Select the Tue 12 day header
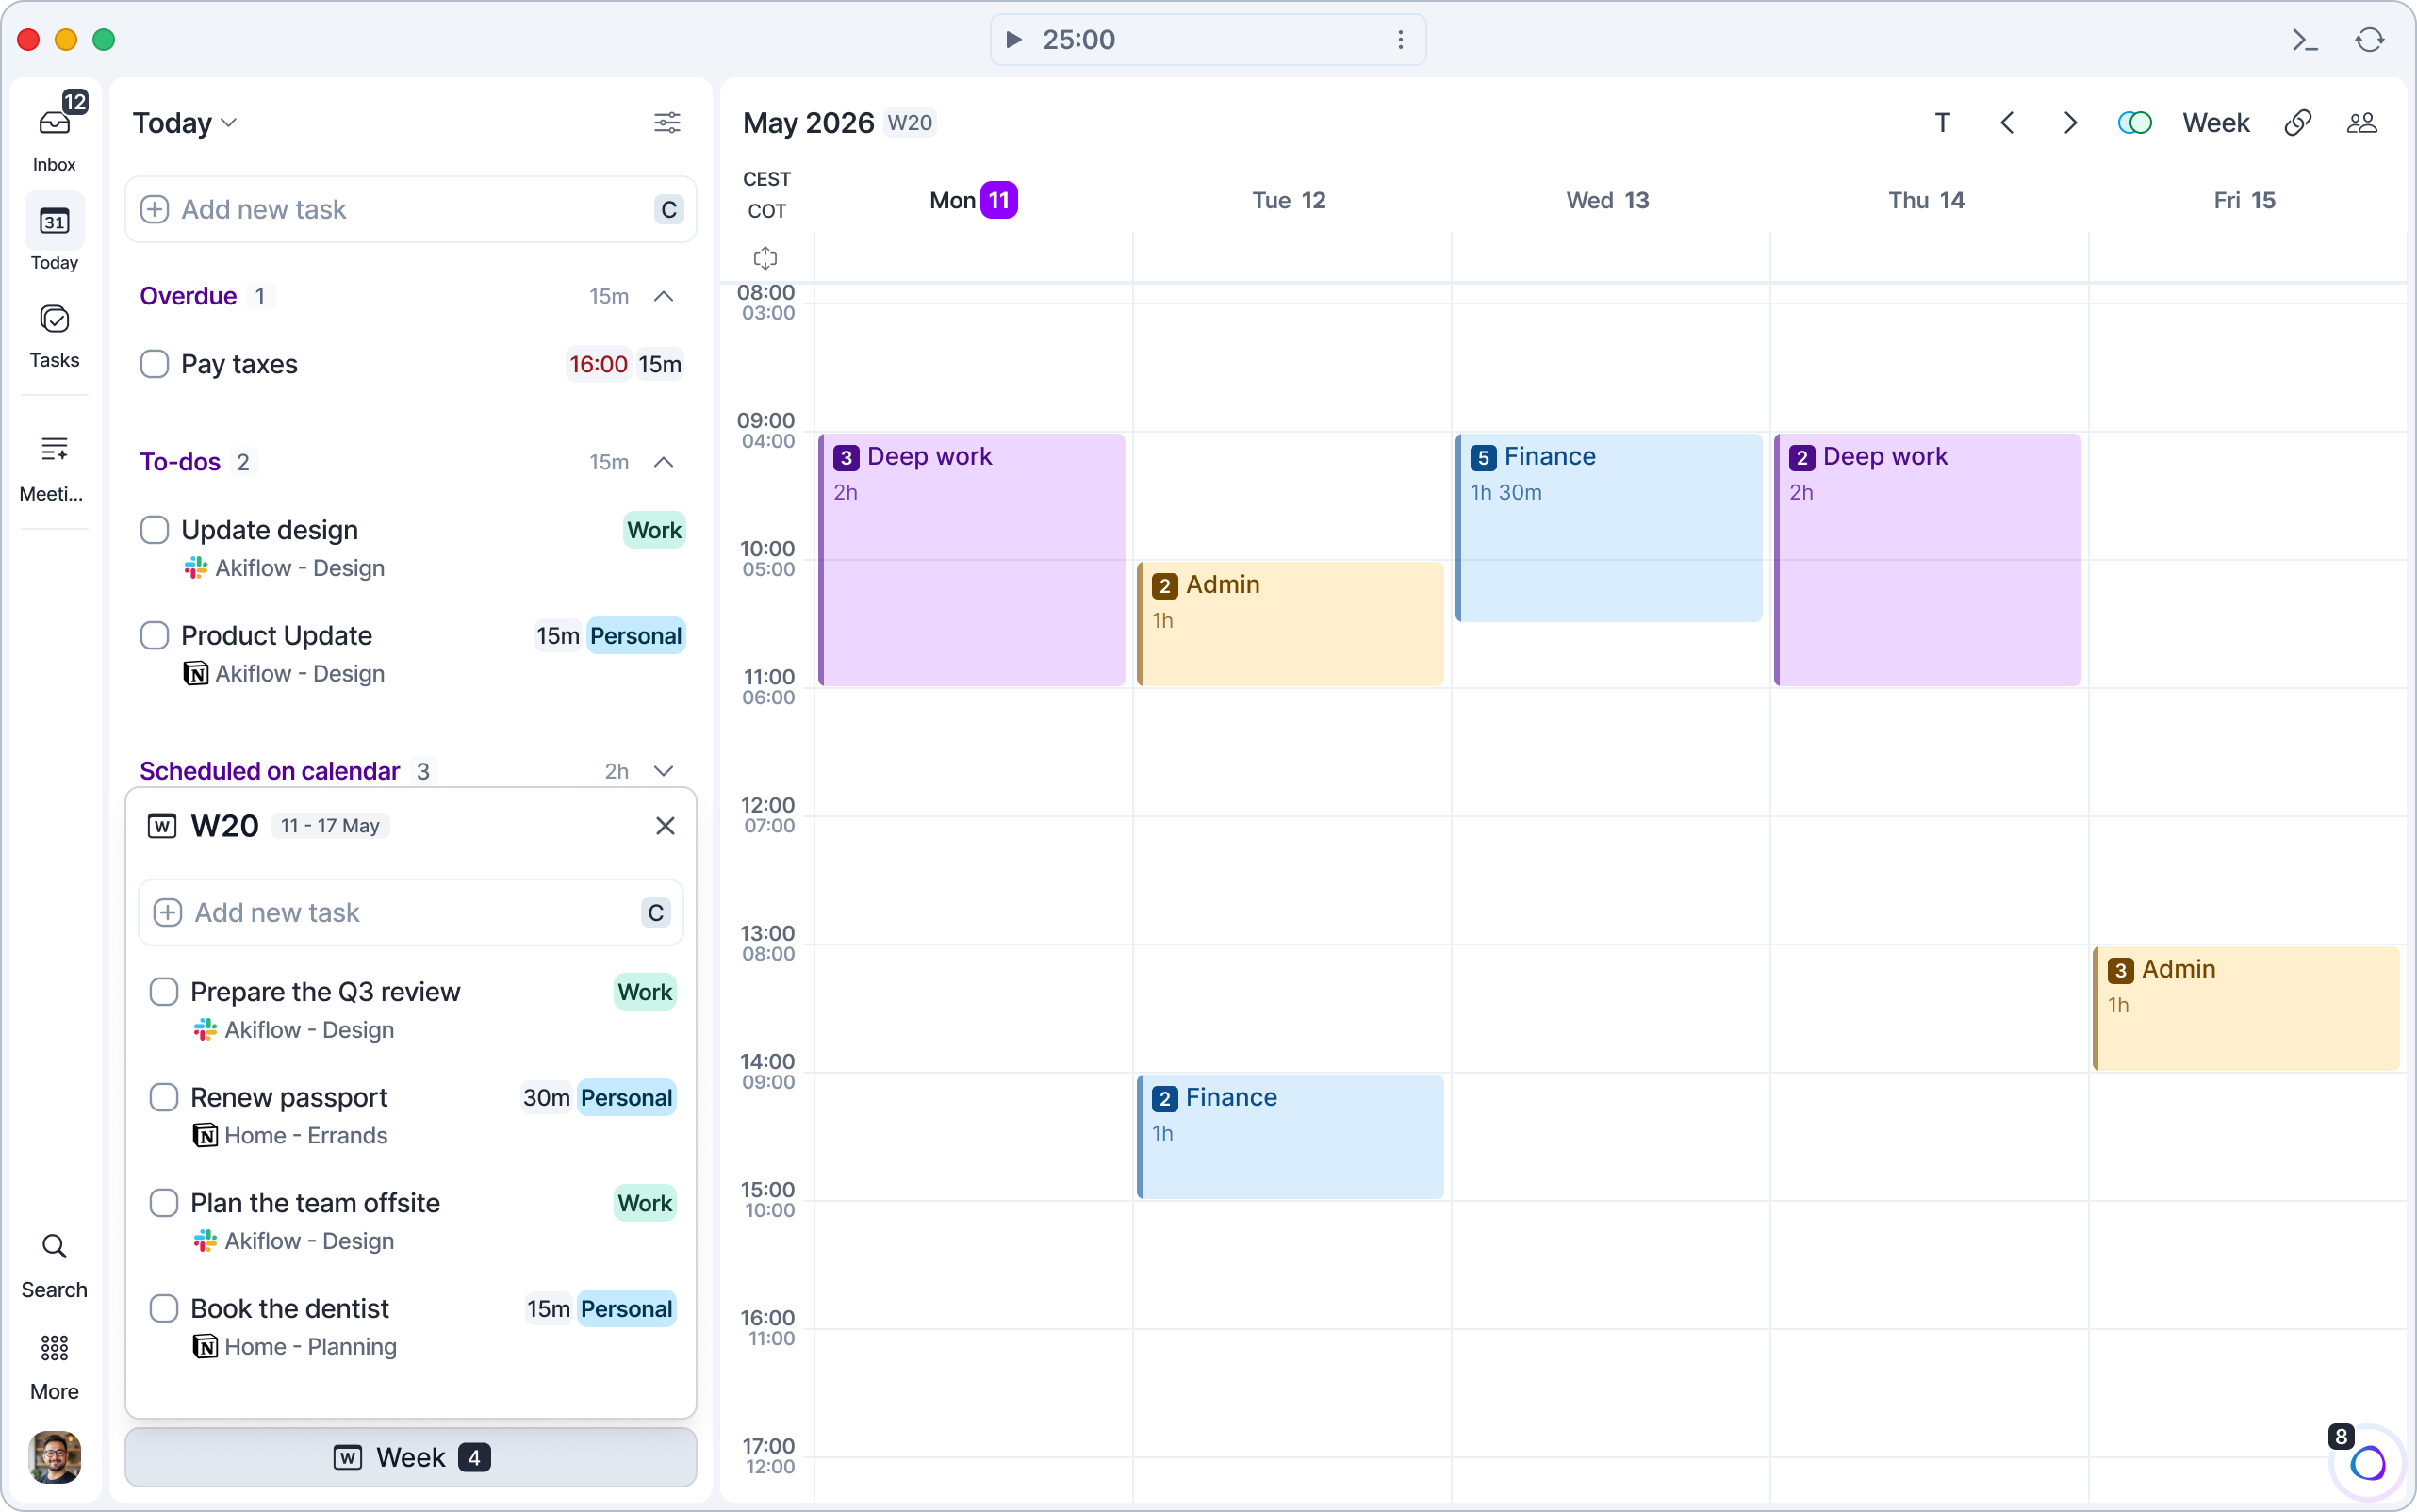Image resolution: width=2417 pixels, height=1512 pixels. pyautogui.click(x=1289, y=200)
